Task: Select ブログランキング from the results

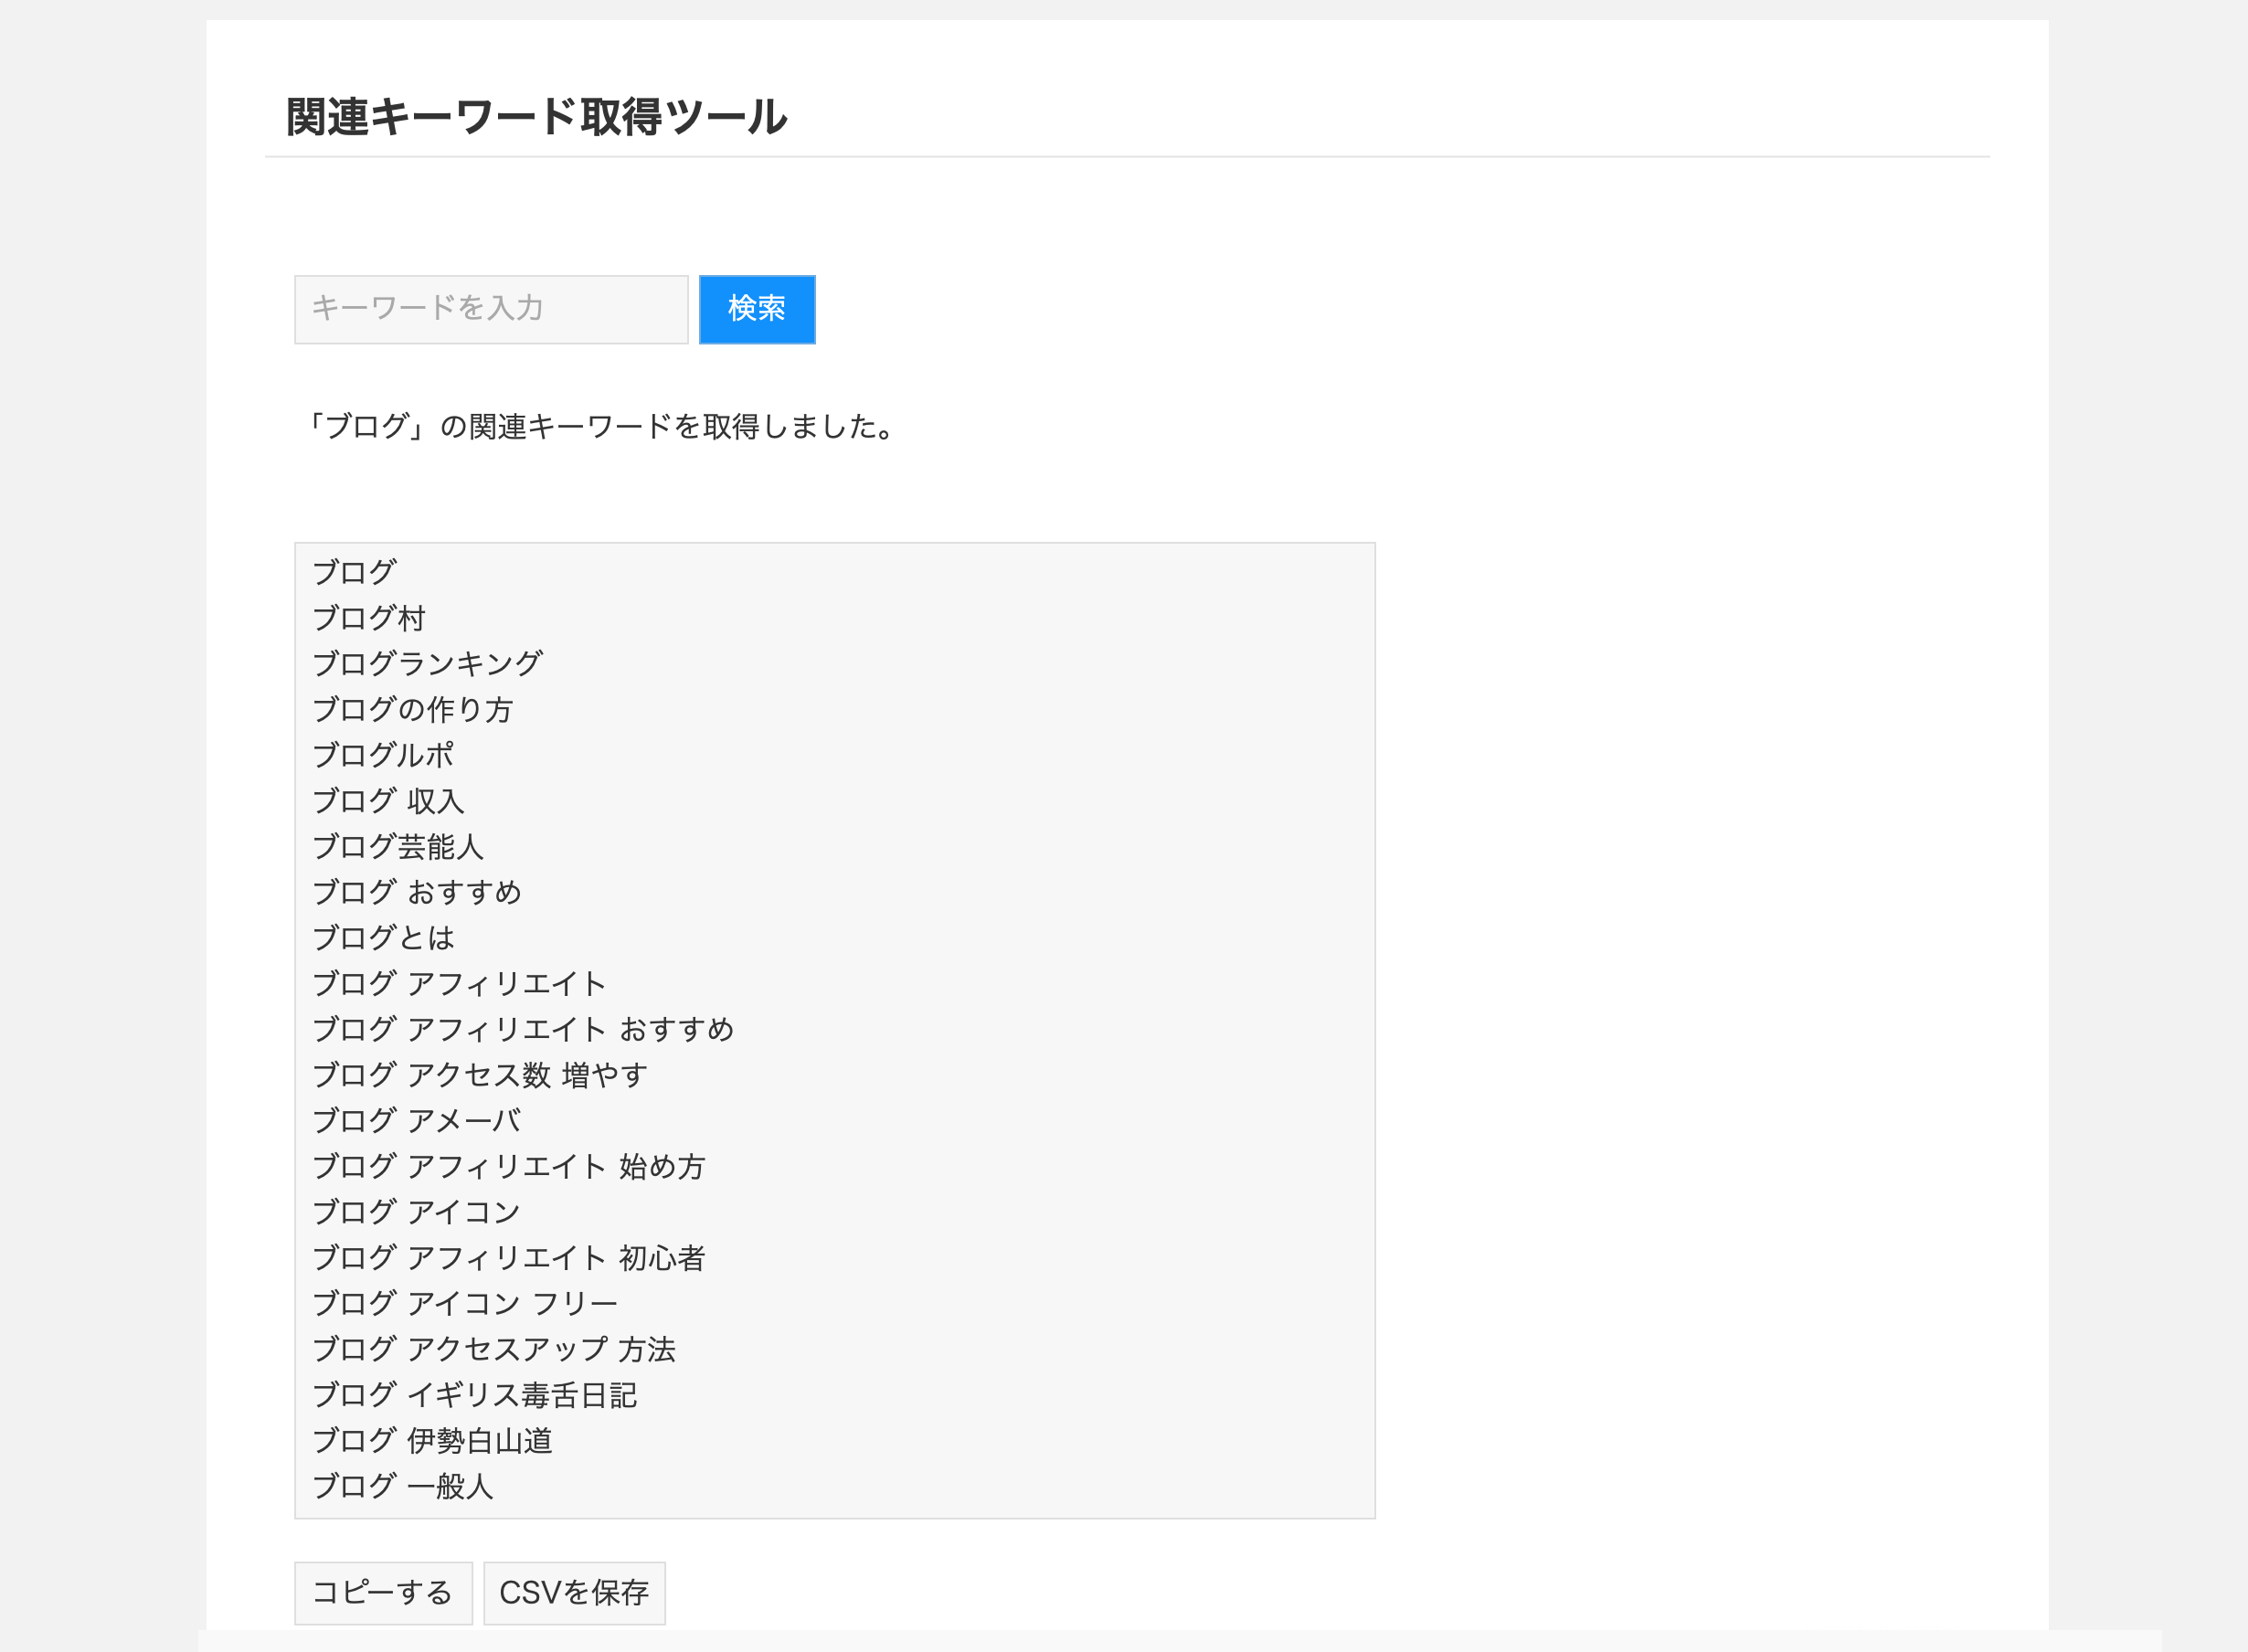Action: tap(427, 663)
